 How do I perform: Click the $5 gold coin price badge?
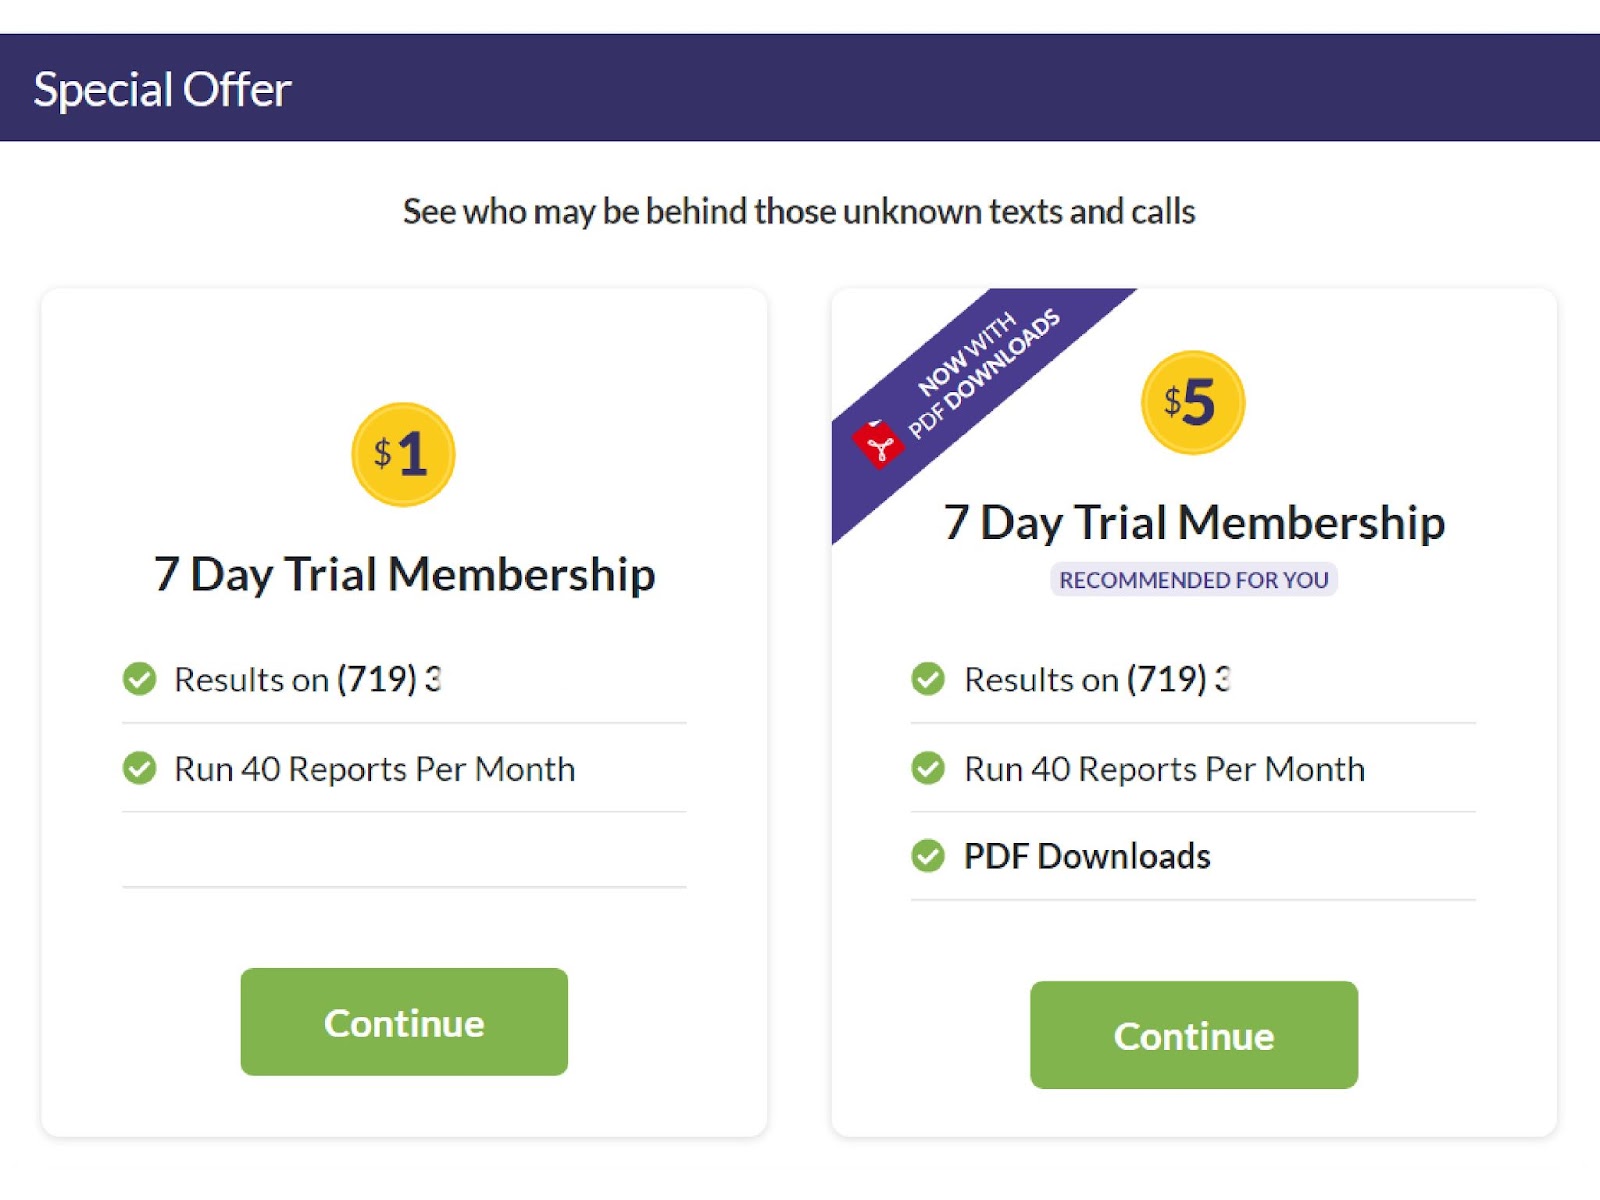[1192, 402]
